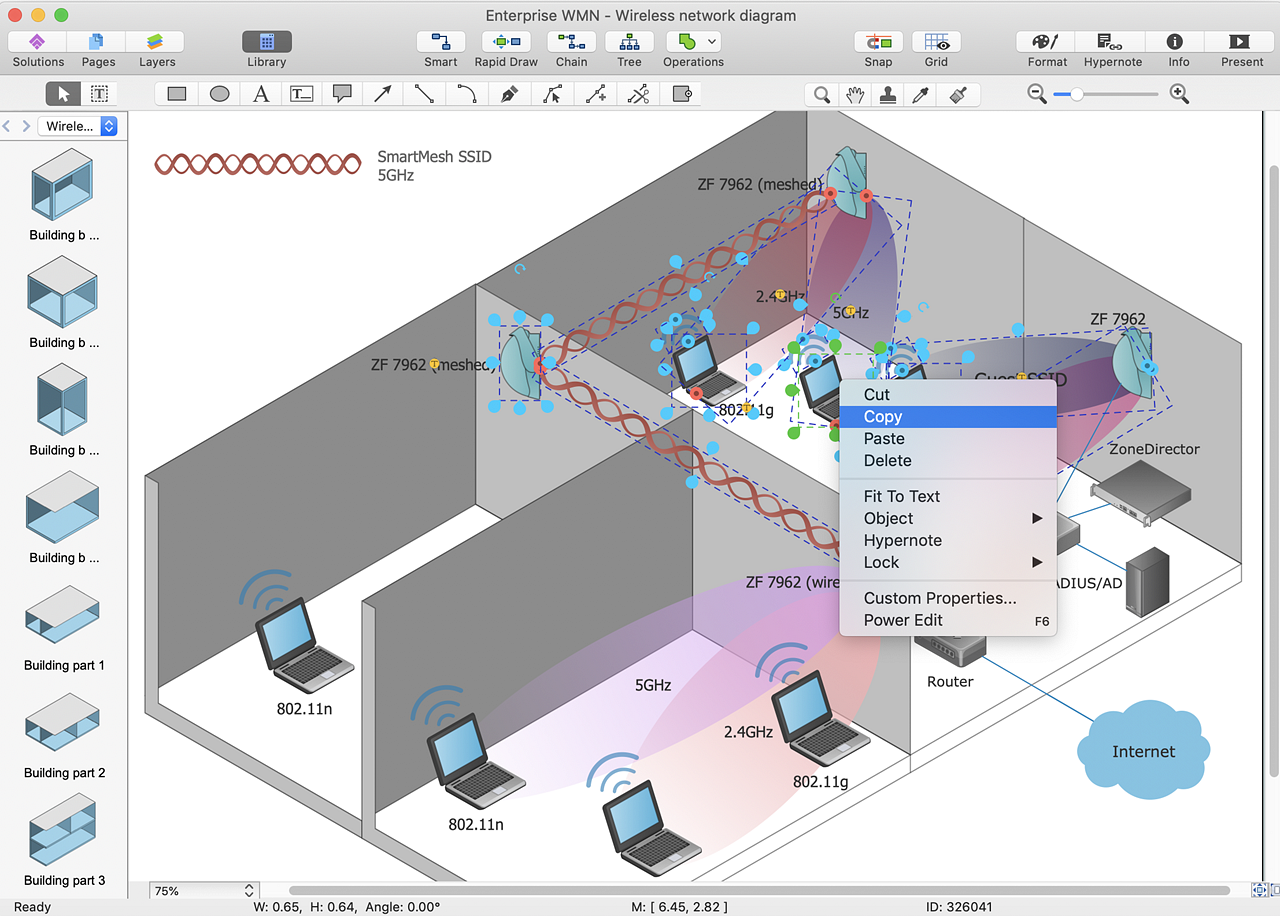Select the Rectangle drawing tool
Screen dimensions: 1280x916
click(177, 94)
